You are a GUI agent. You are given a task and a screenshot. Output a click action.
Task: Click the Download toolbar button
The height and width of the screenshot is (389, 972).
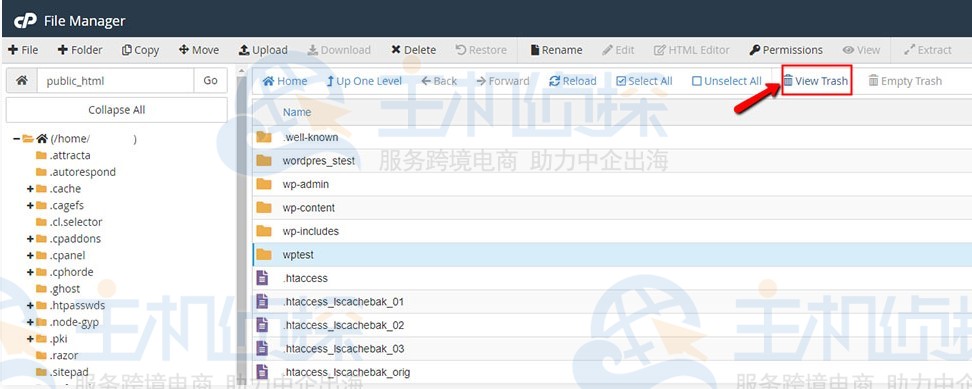tap(339, 50)
